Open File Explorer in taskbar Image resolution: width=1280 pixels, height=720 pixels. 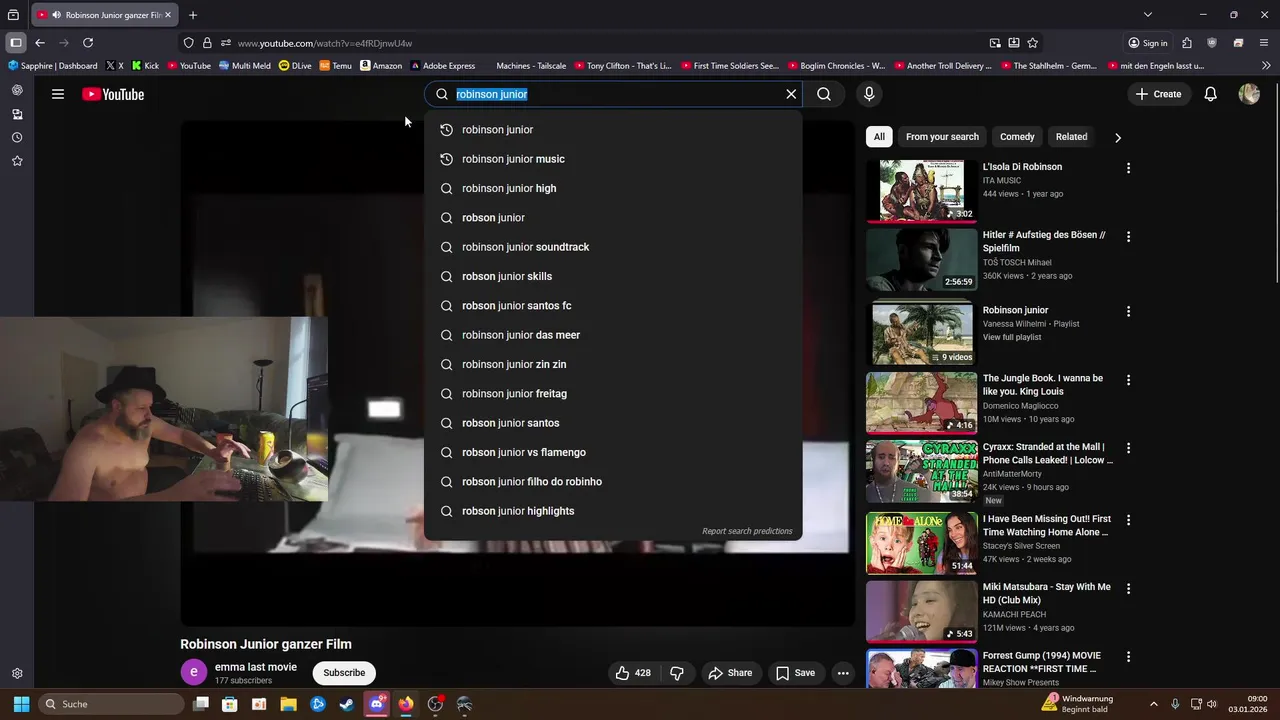(288, 704)
